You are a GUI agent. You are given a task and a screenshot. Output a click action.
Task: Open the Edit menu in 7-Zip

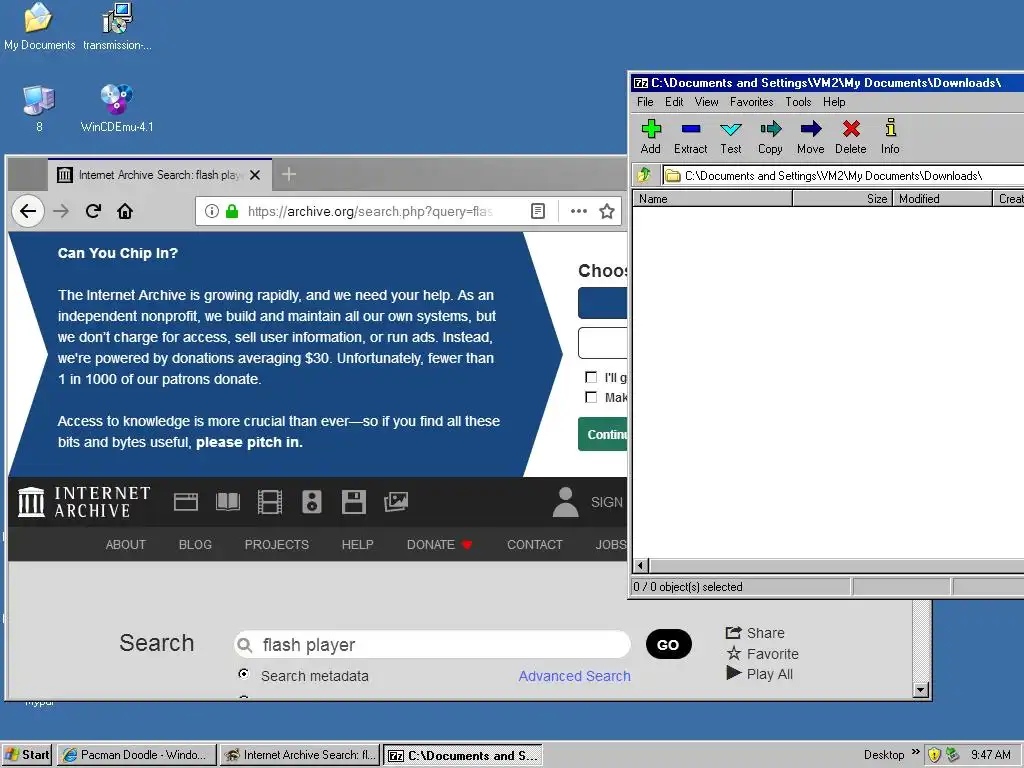click(674, 102)
